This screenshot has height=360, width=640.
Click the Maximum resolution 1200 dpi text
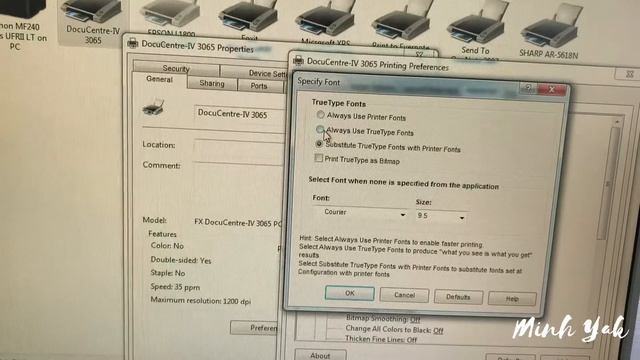pos(200,301)
